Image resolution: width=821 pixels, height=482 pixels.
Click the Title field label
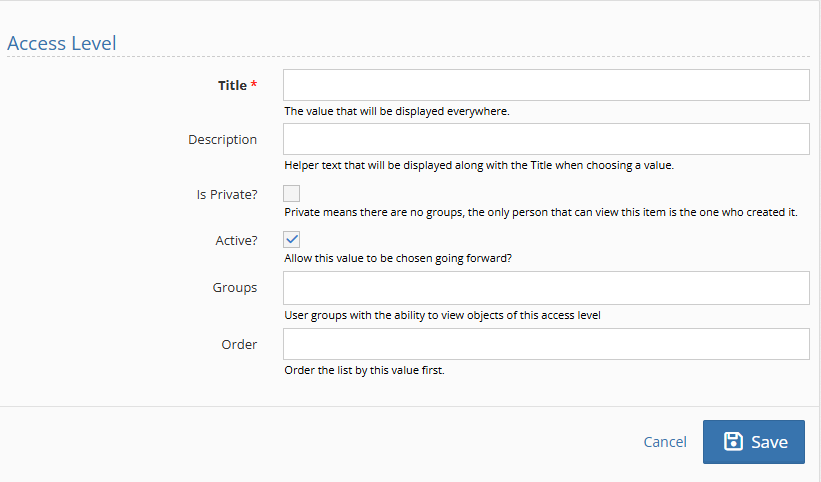[x=232, y=85]
